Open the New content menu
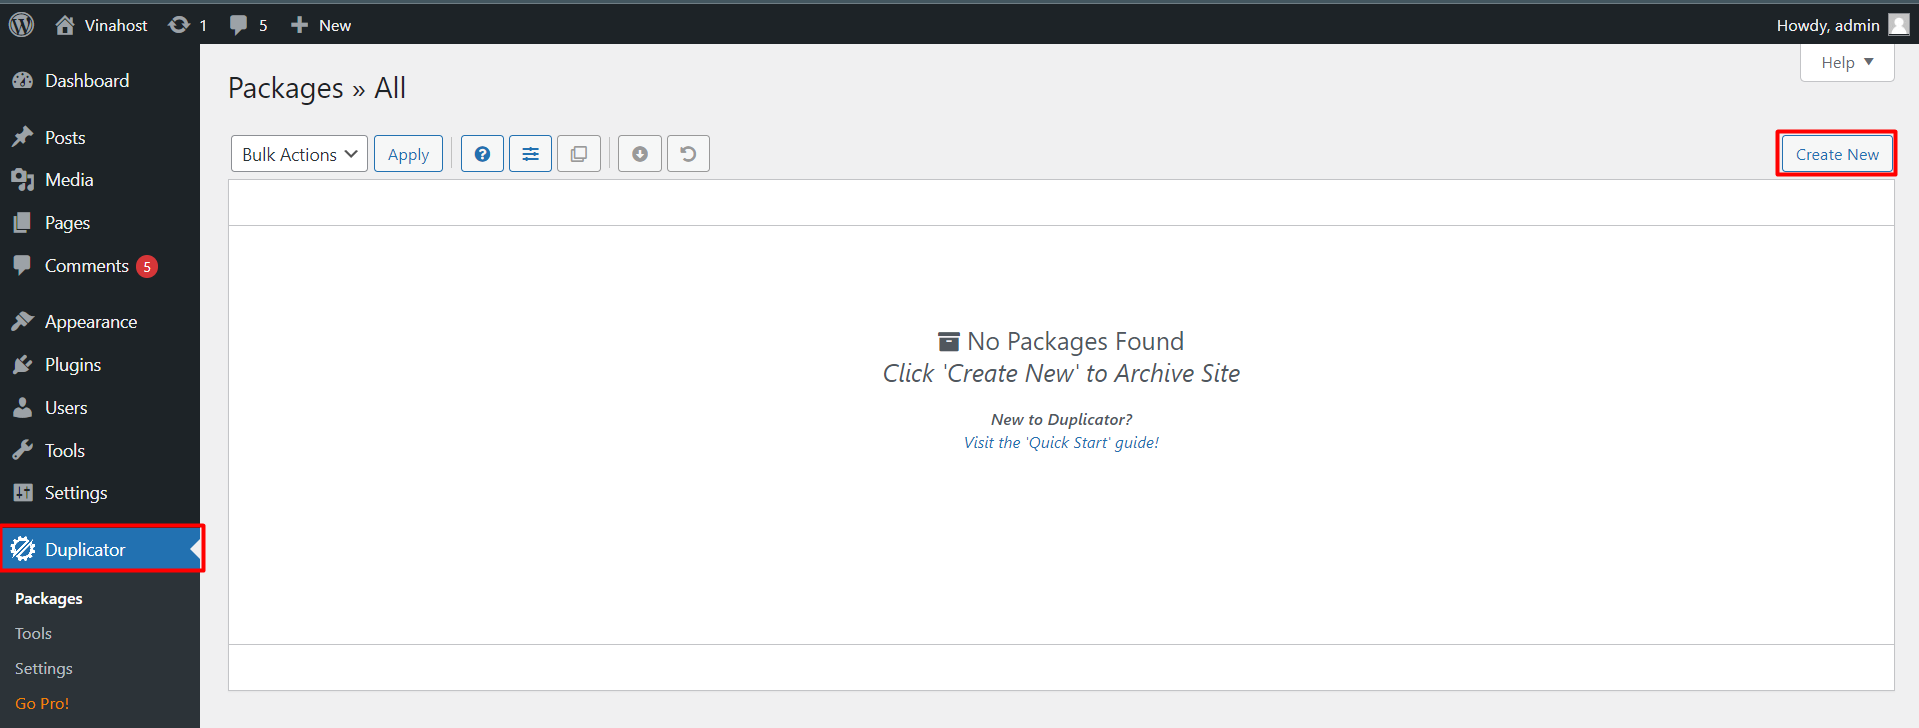Screen dimensions: 1919x728 [321, 25]
